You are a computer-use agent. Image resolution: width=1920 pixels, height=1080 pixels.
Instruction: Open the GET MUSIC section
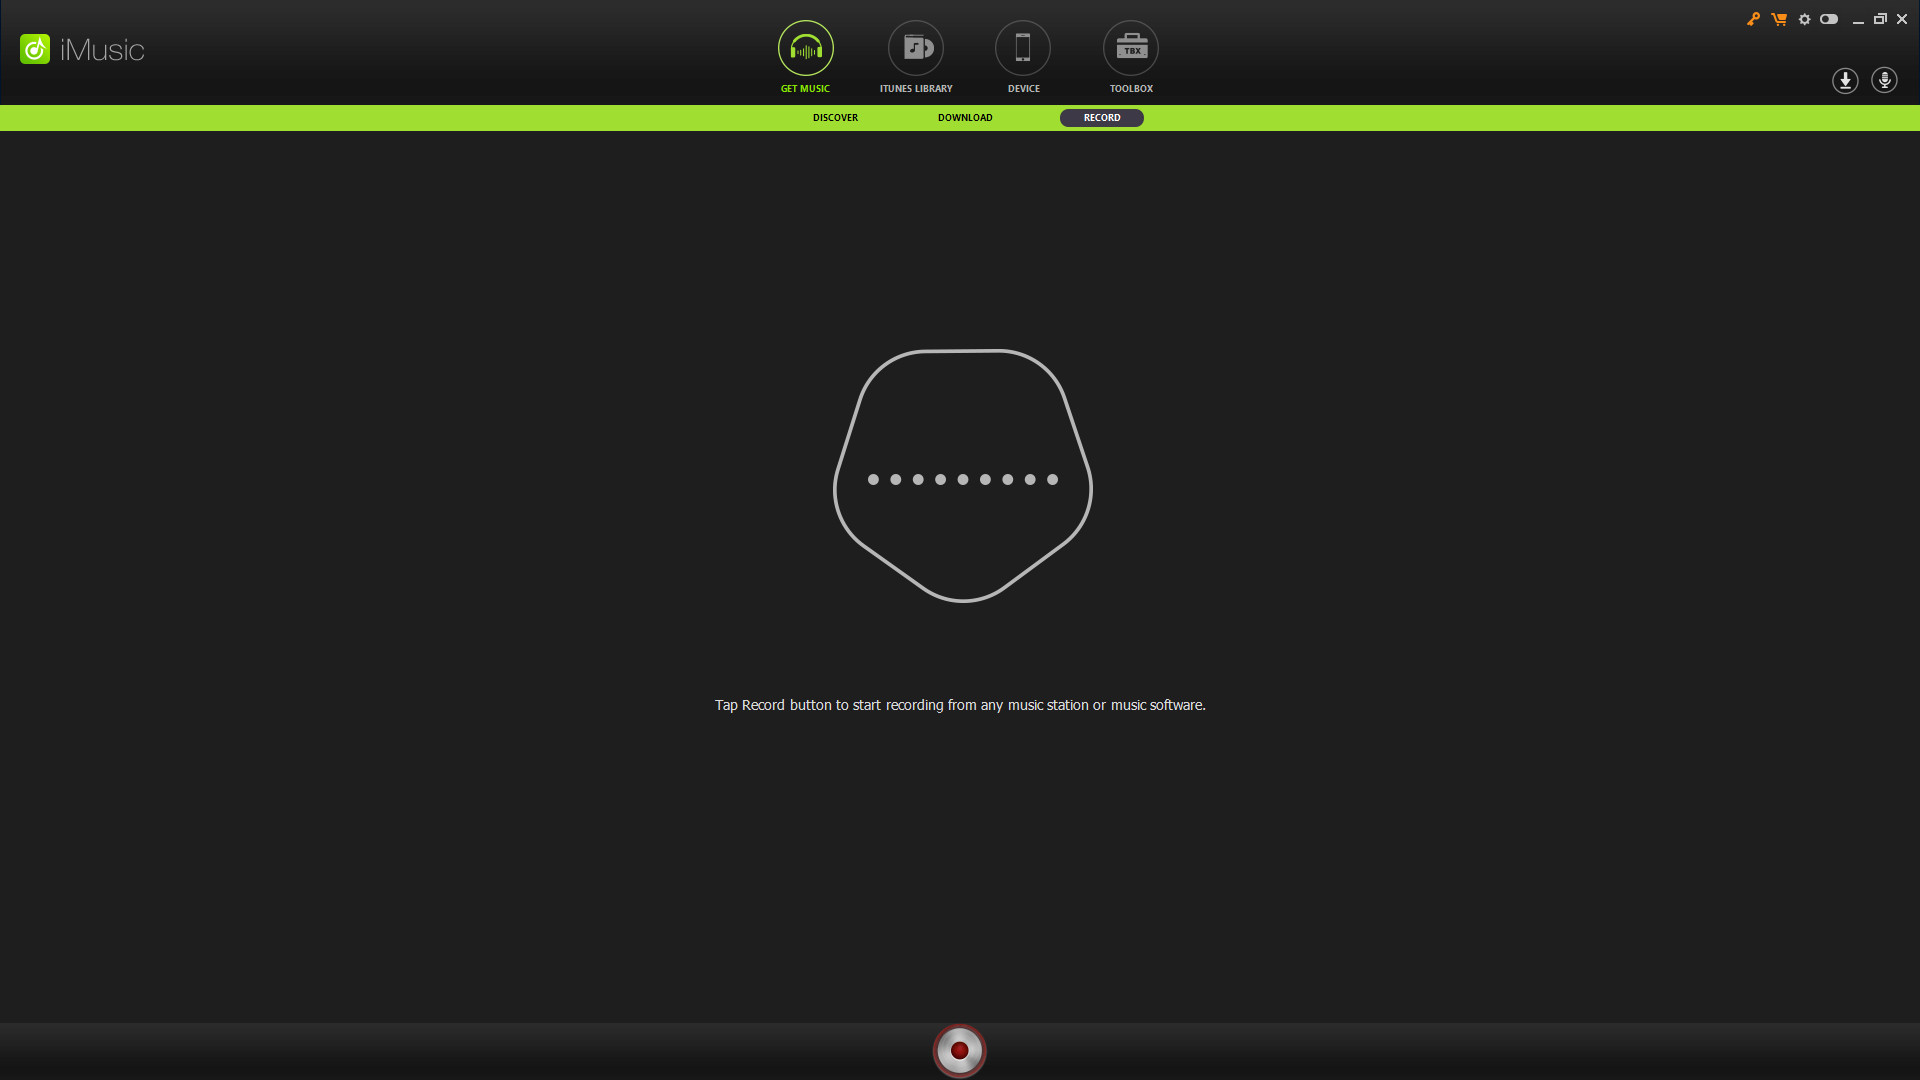click(x=805, y=48)
